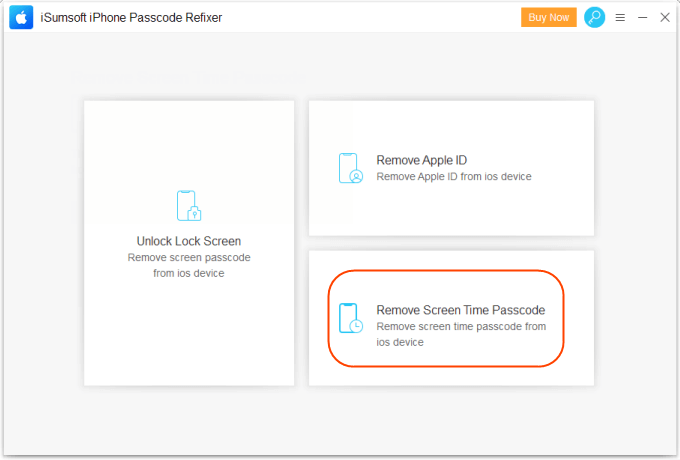The image size is (680, 460).
Task: Click 'Remove screen passcode from ios device' text
Action: click(189, 265)
